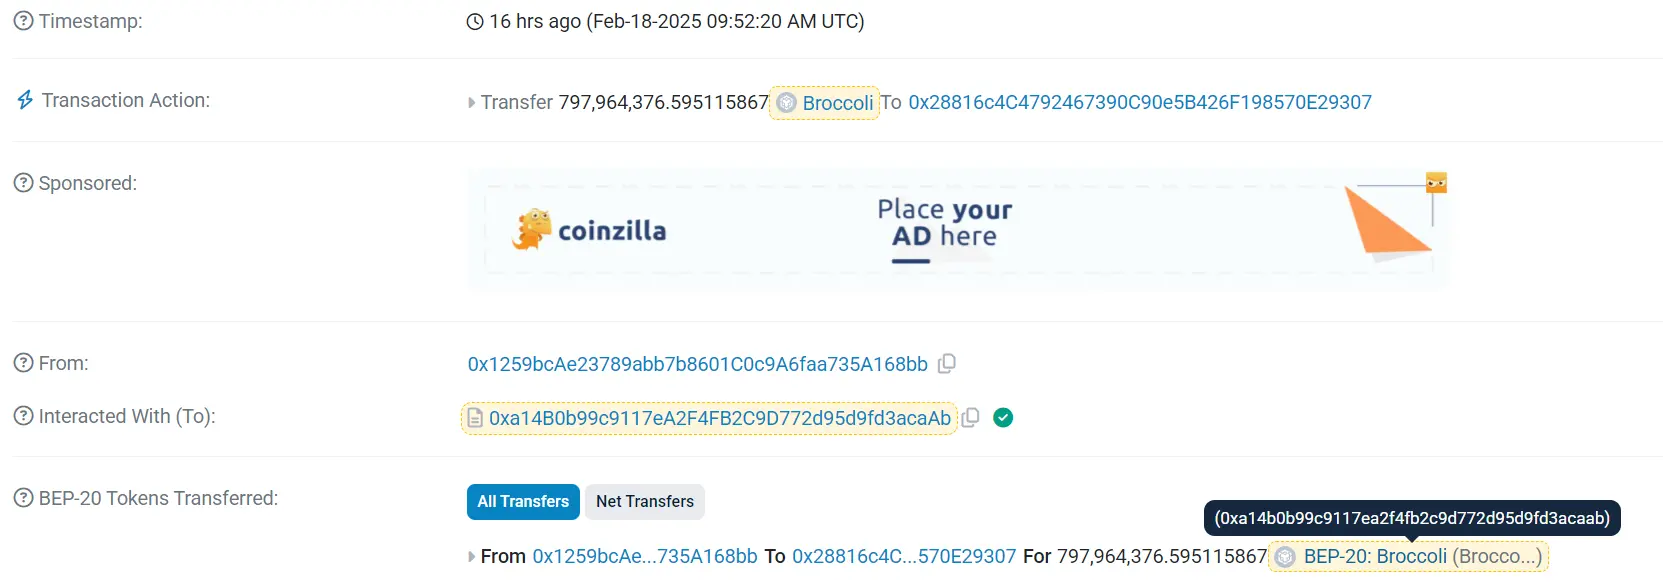
Task: Copy the From address to clipboard
Action: (x=947, y=364)
